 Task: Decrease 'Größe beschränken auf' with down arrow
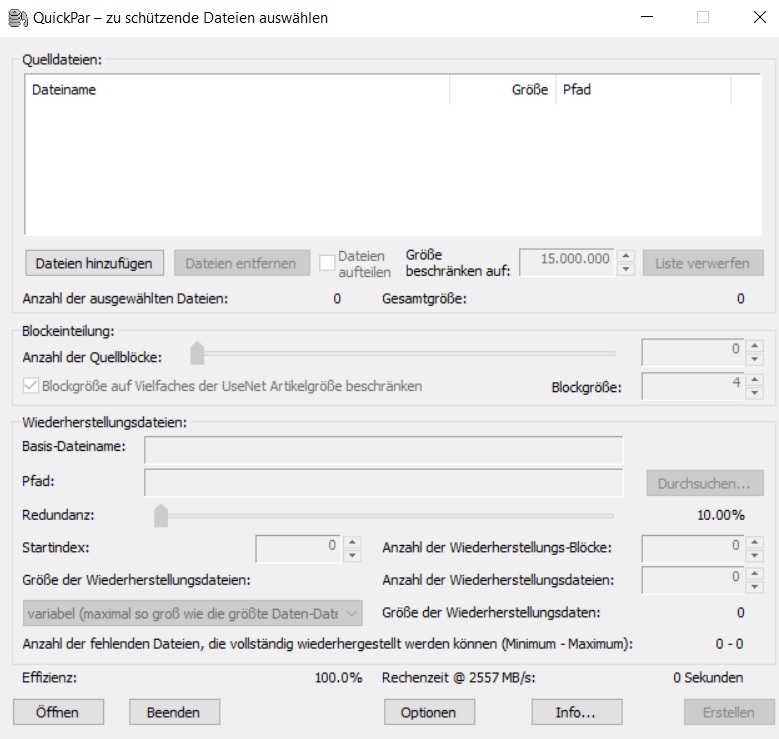(x=626, y=269)
